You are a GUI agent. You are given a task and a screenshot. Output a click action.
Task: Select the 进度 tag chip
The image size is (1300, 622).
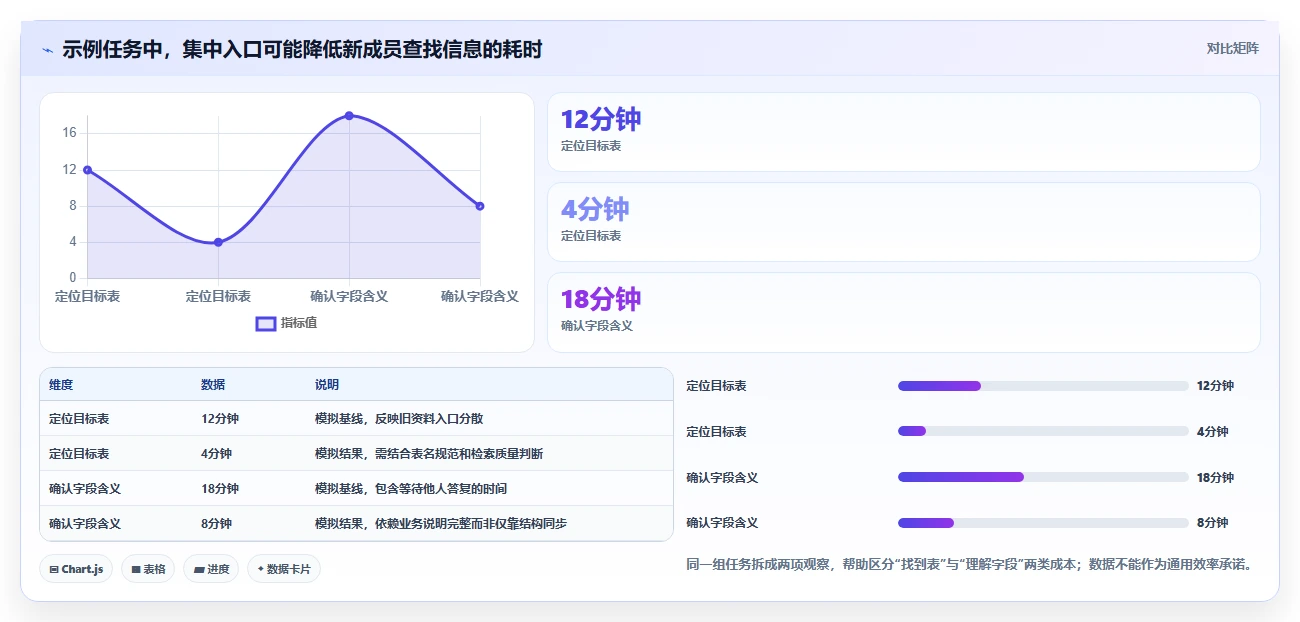coord(211,569)
